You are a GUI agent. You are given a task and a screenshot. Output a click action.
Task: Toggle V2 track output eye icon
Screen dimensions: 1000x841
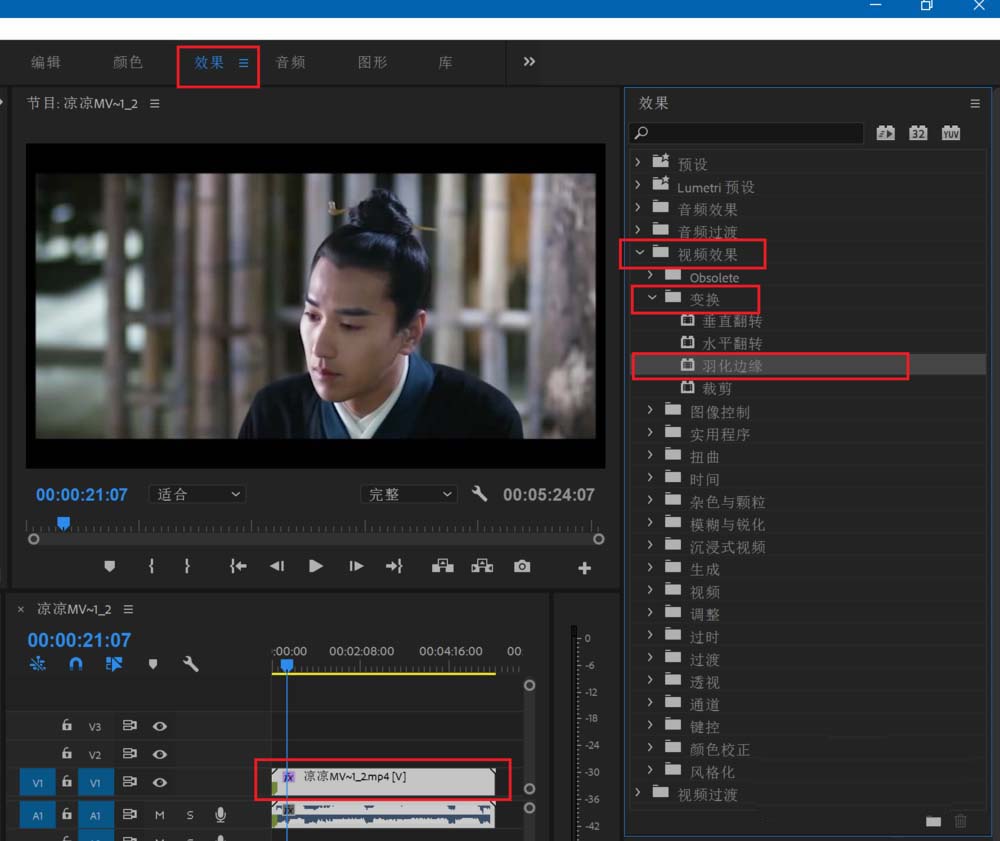pyautogui.click(x=160, y=754)
